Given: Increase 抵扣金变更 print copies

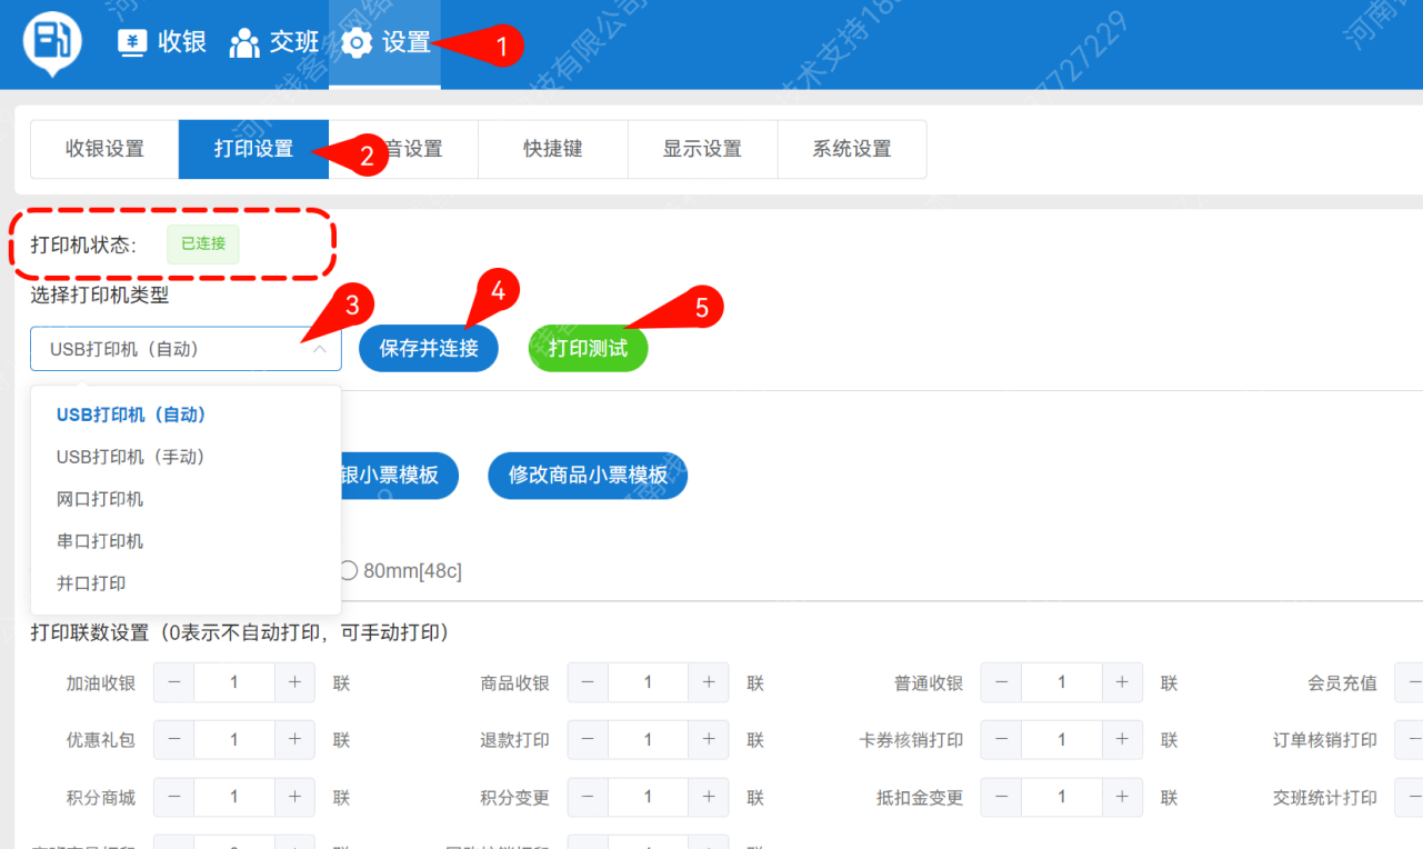Looking at the screenshot, I should coord(1122,798).
